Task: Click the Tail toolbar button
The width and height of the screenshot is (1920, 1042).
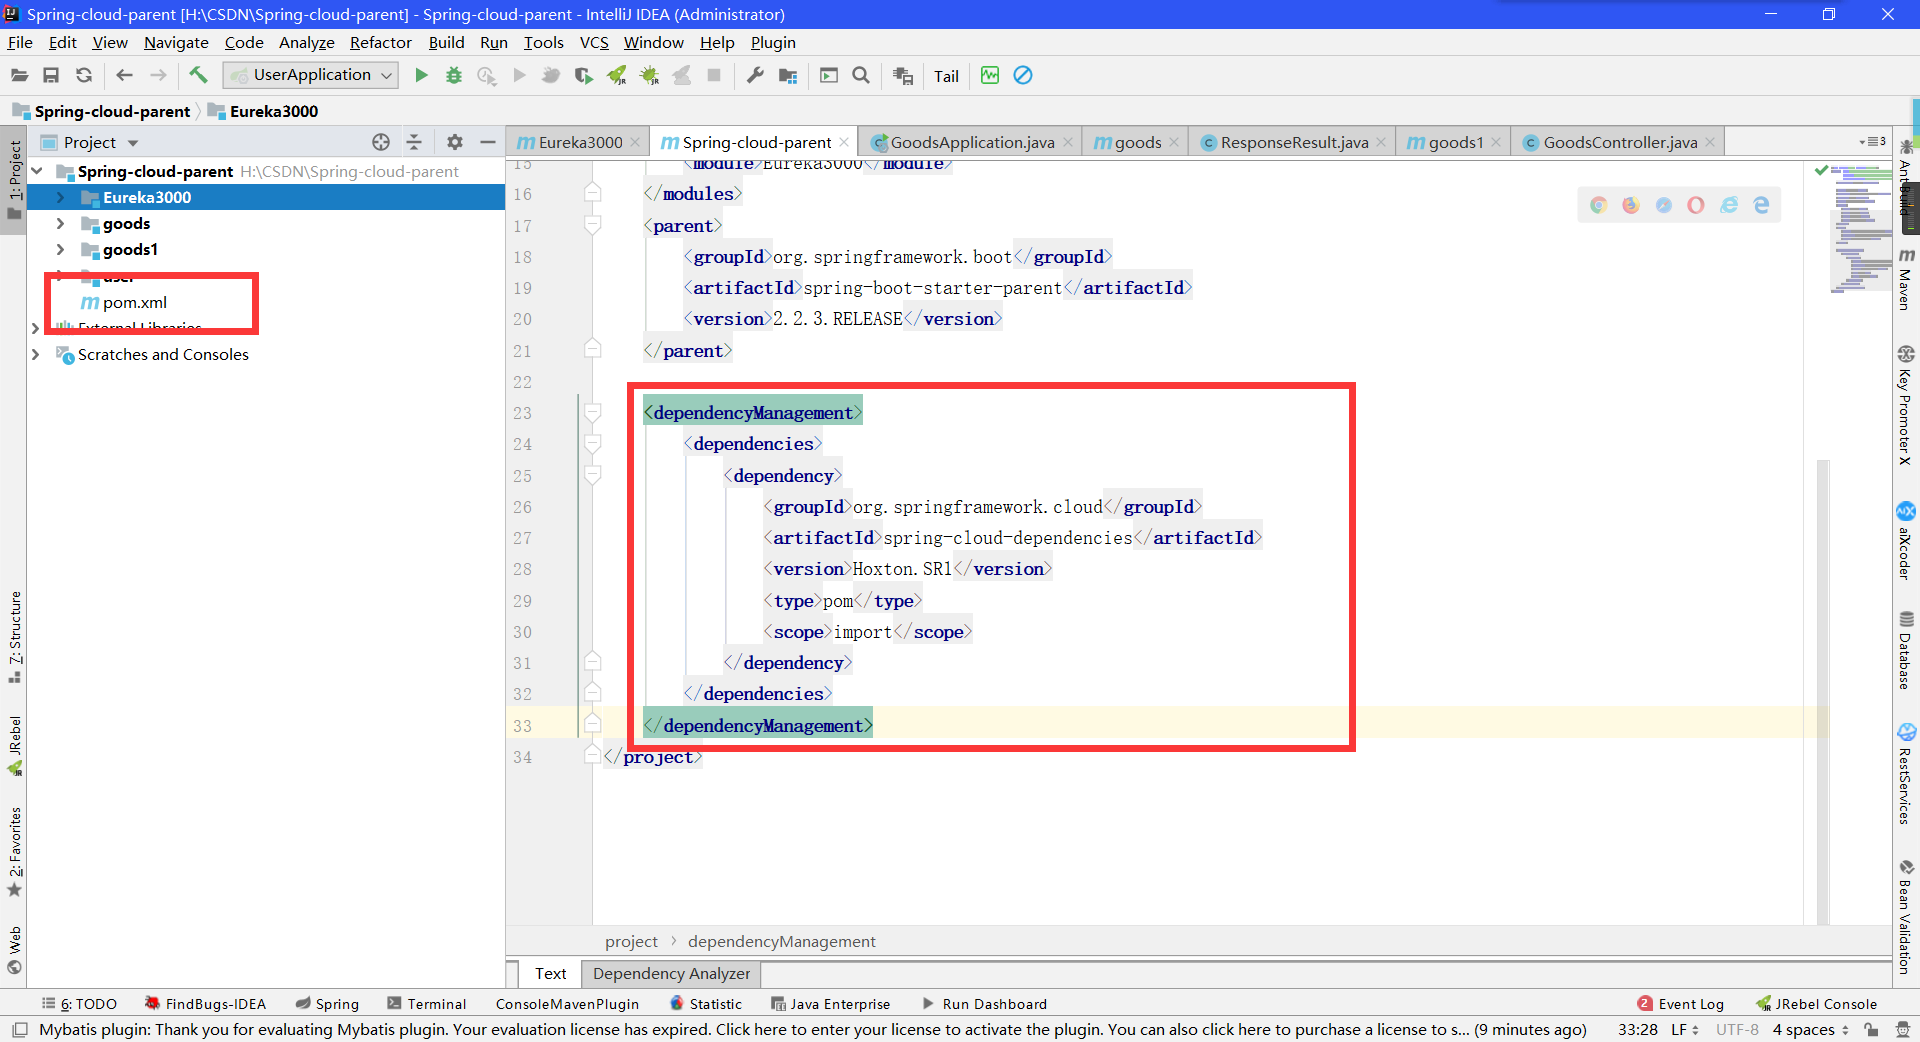Action: (x=946, y=76)
